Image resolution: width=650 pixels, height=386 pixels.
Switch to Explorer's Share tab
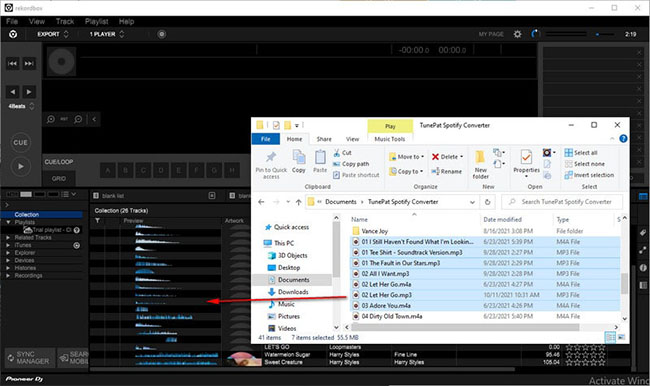(324, 139)
